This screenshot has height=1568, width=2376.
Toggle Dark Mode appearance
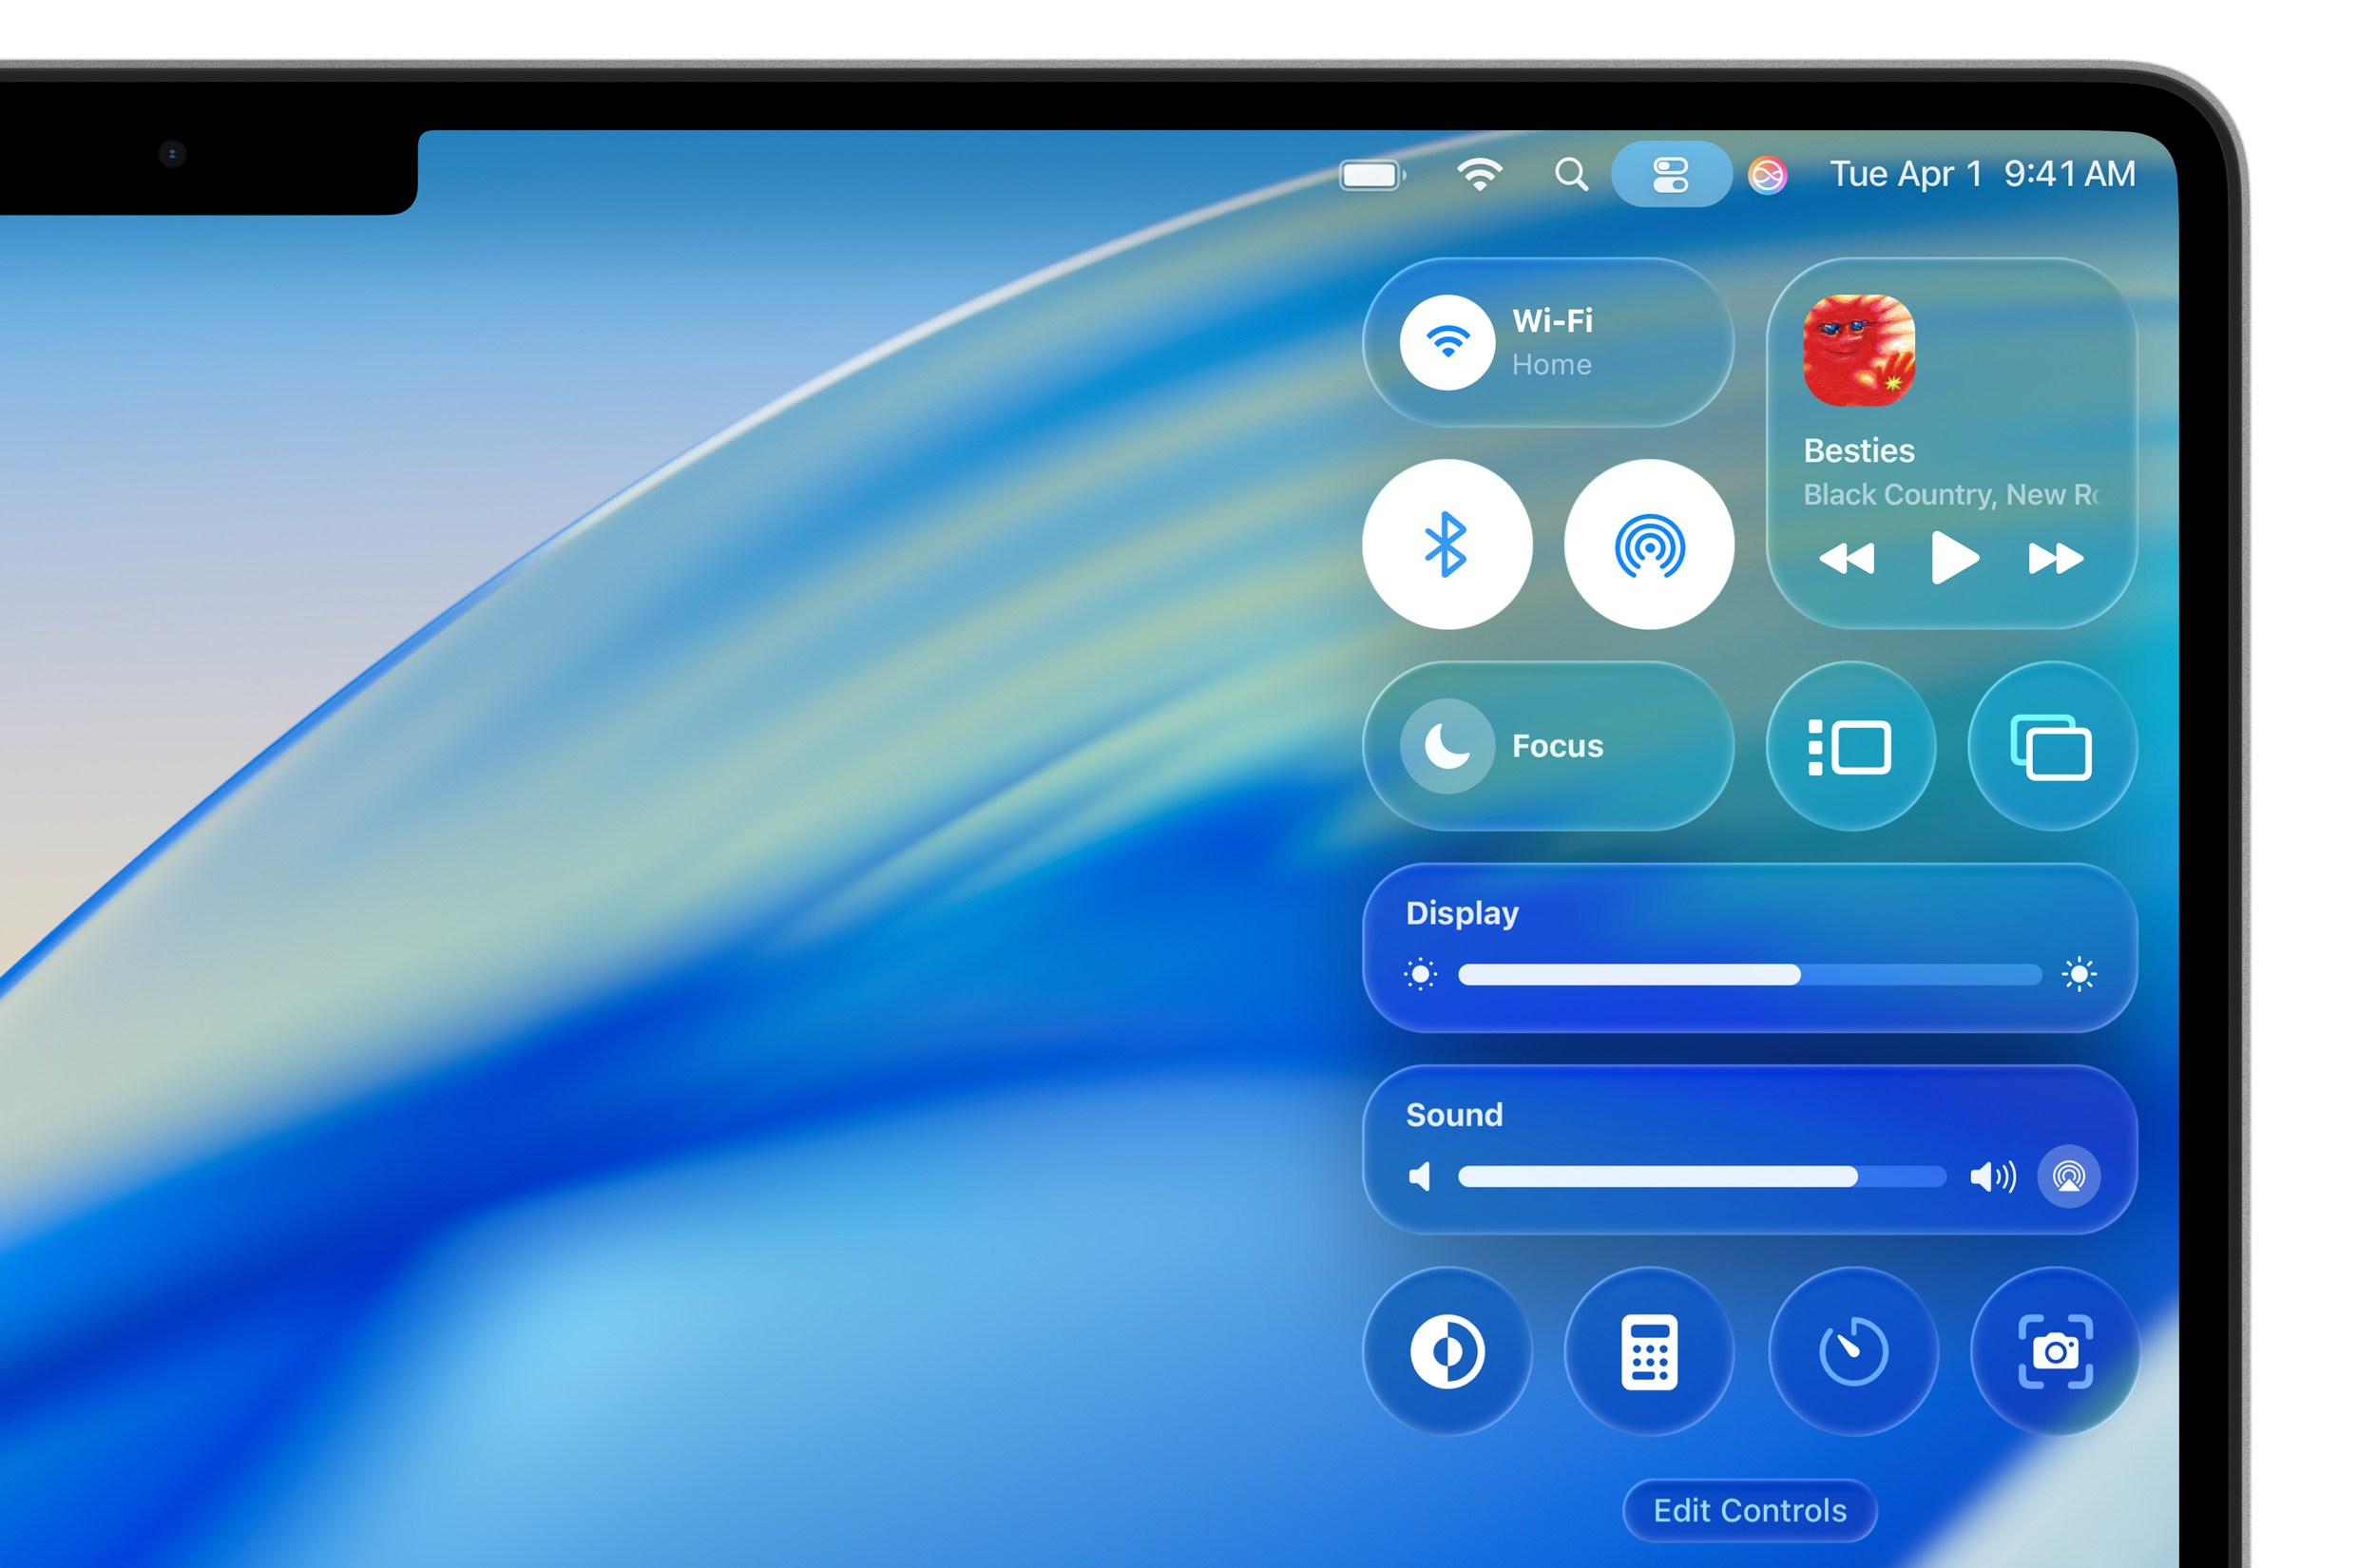click(1448, 1351)
